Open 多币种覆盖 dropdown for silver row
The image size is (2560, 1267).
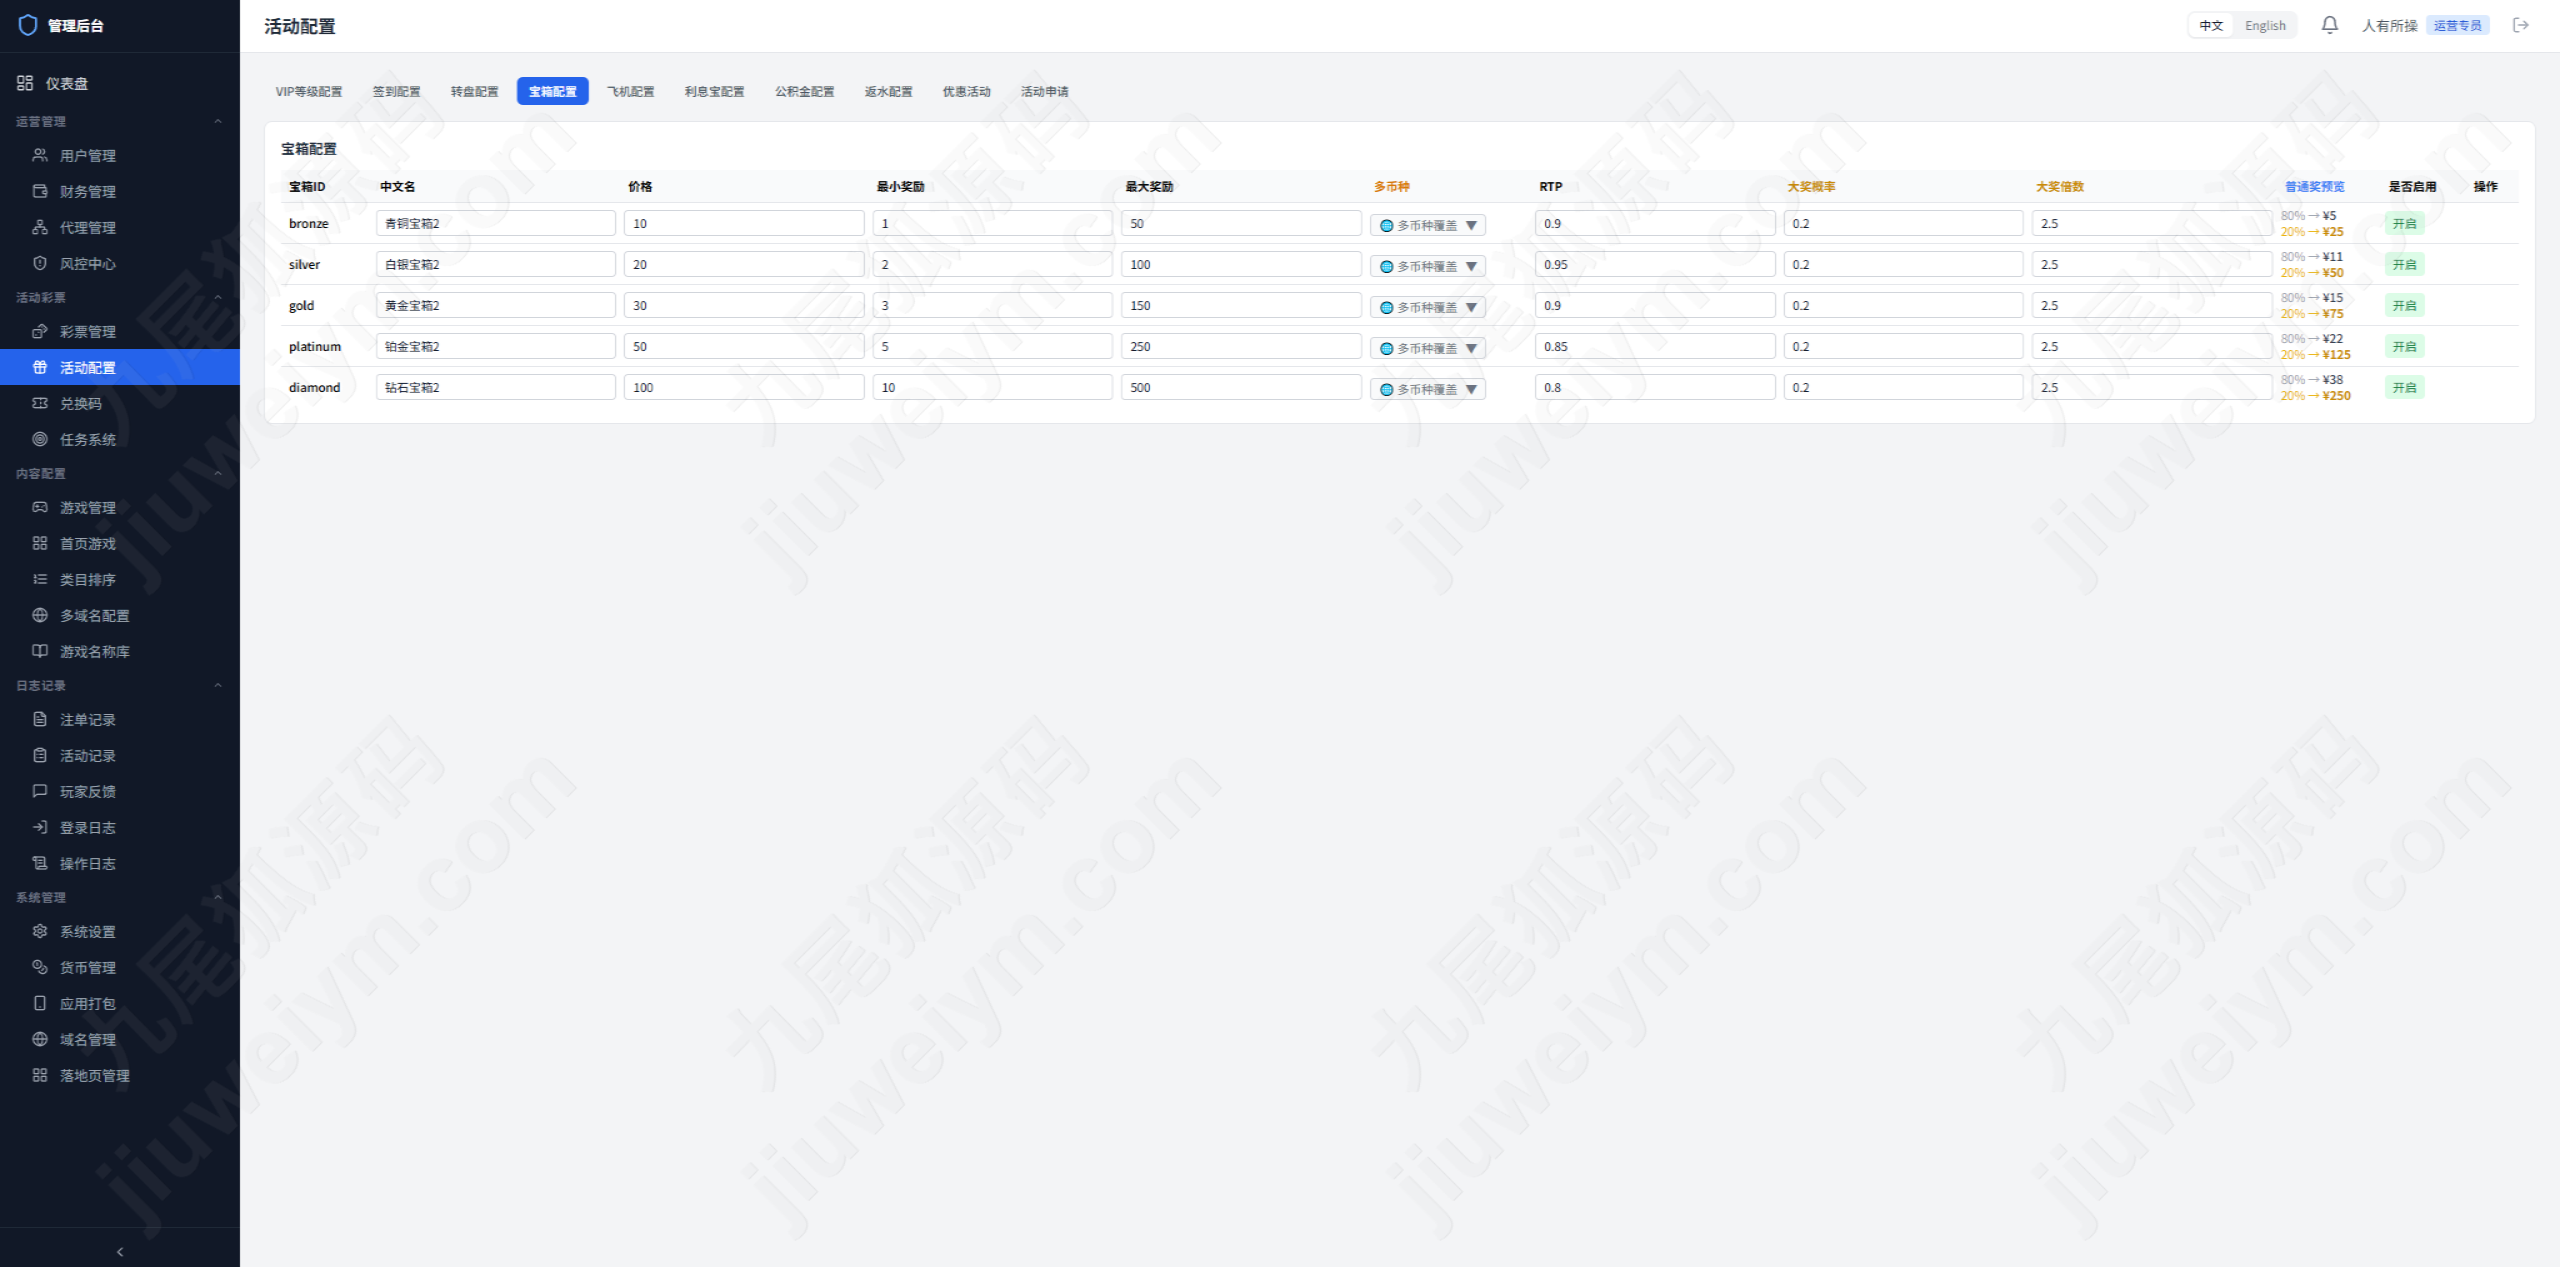point(1428,266)
